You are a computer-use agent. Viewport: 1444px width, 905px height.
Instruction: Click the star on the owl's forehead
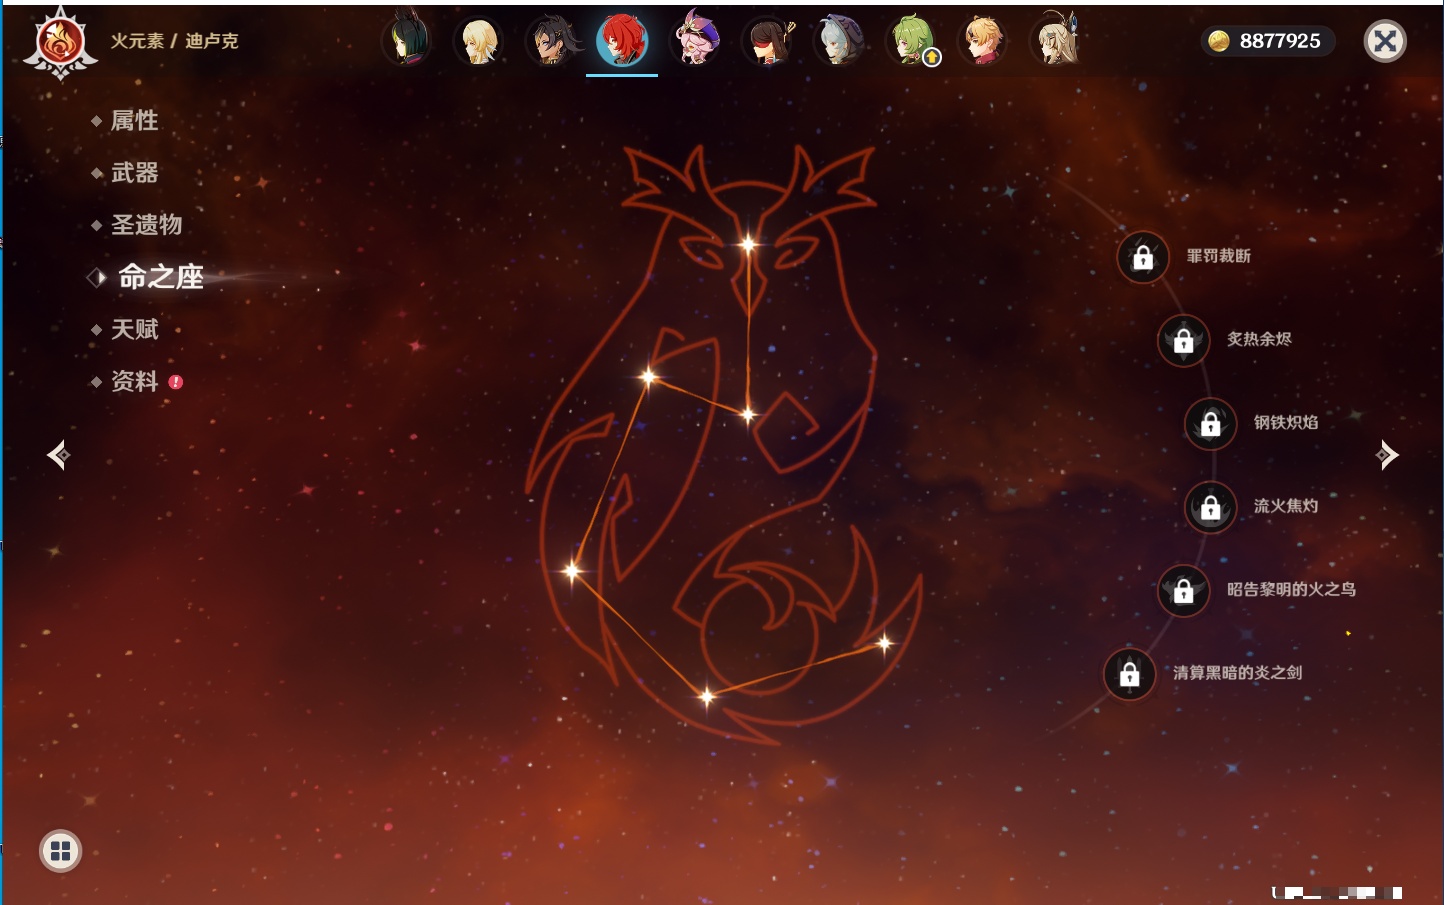(x=748, y=243)
